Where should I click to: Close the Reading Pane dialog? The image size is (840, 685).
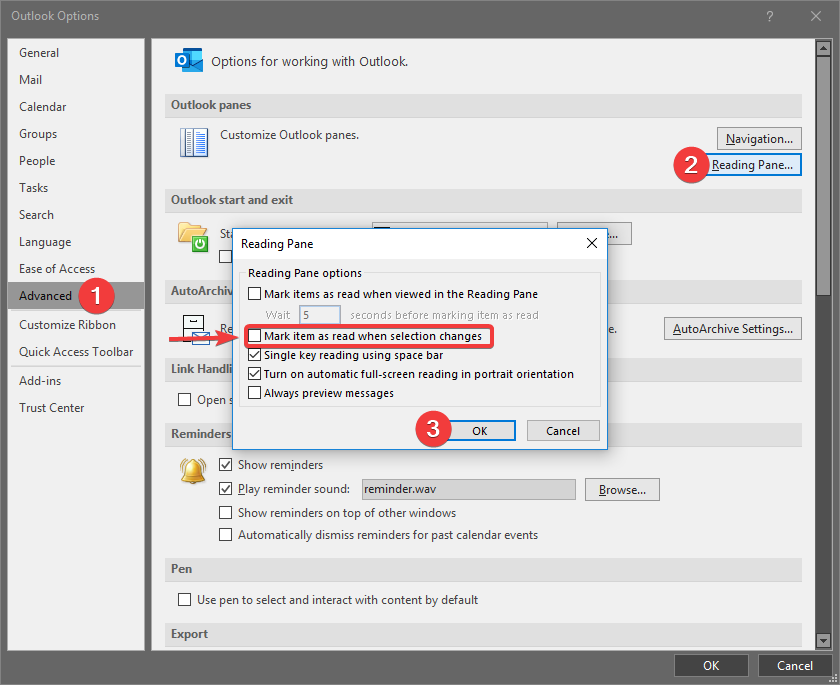(591, 243)
